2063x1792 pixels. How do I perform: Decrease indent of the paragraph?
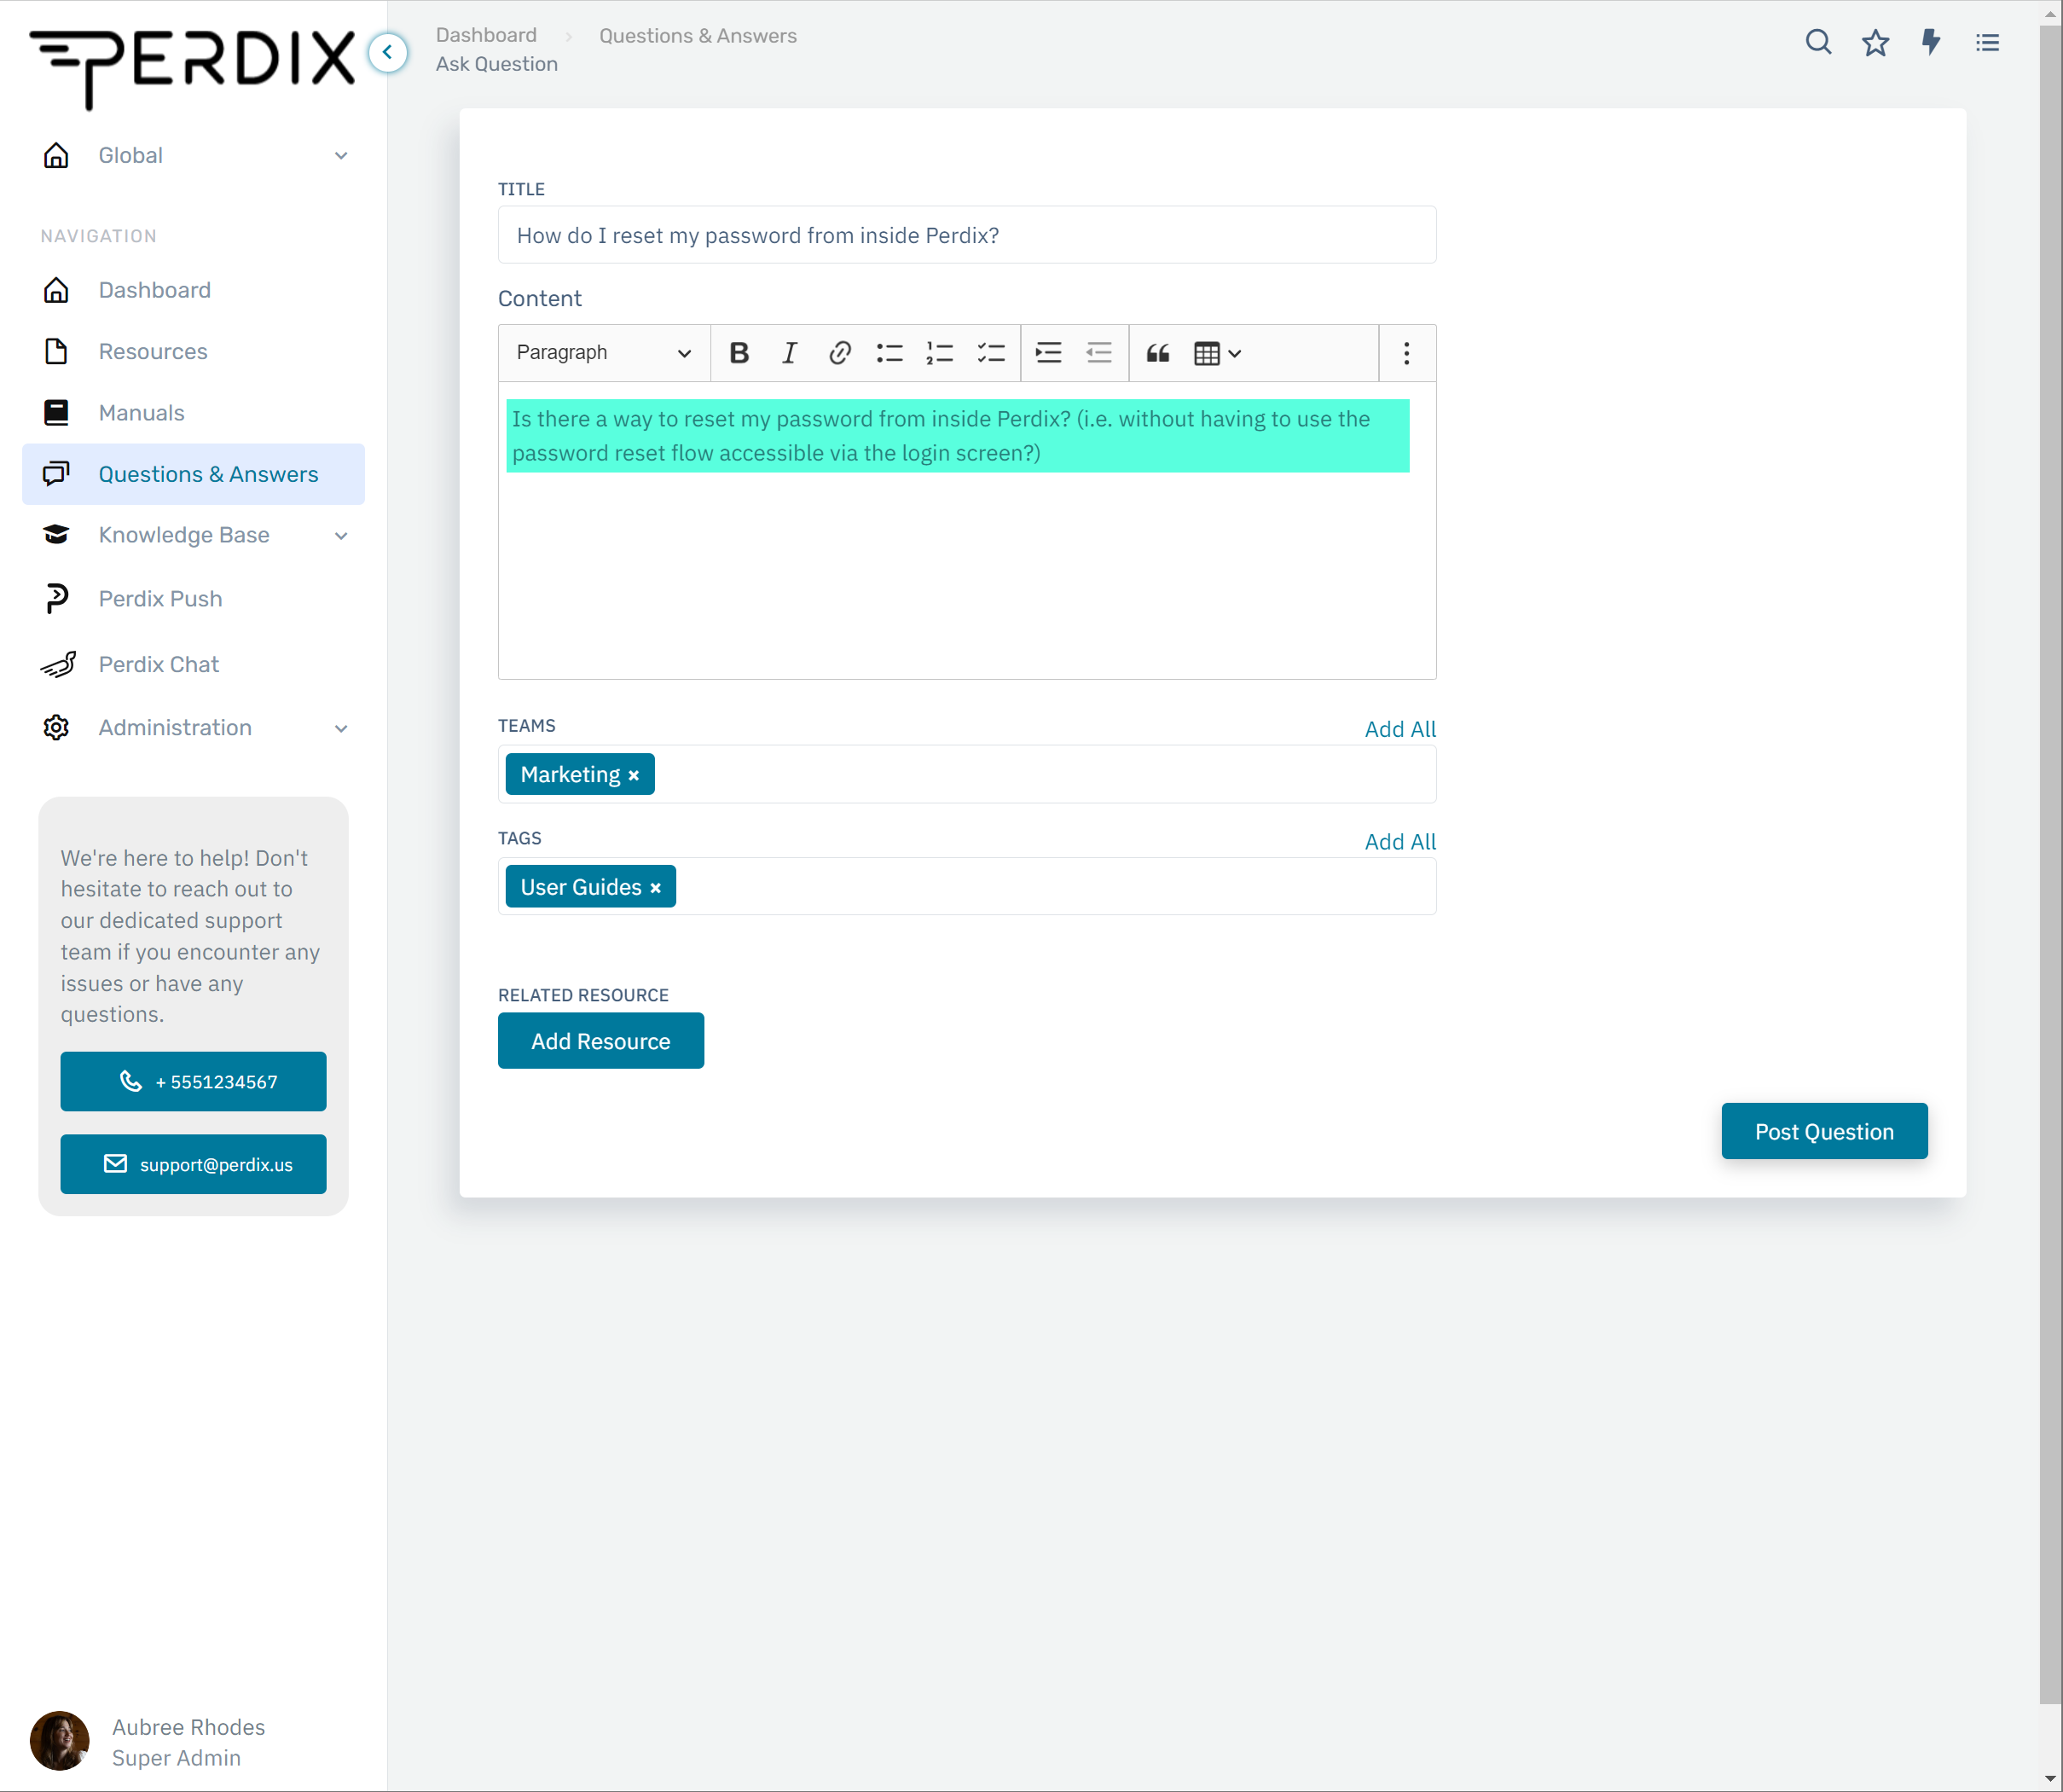pos(1098,353)
